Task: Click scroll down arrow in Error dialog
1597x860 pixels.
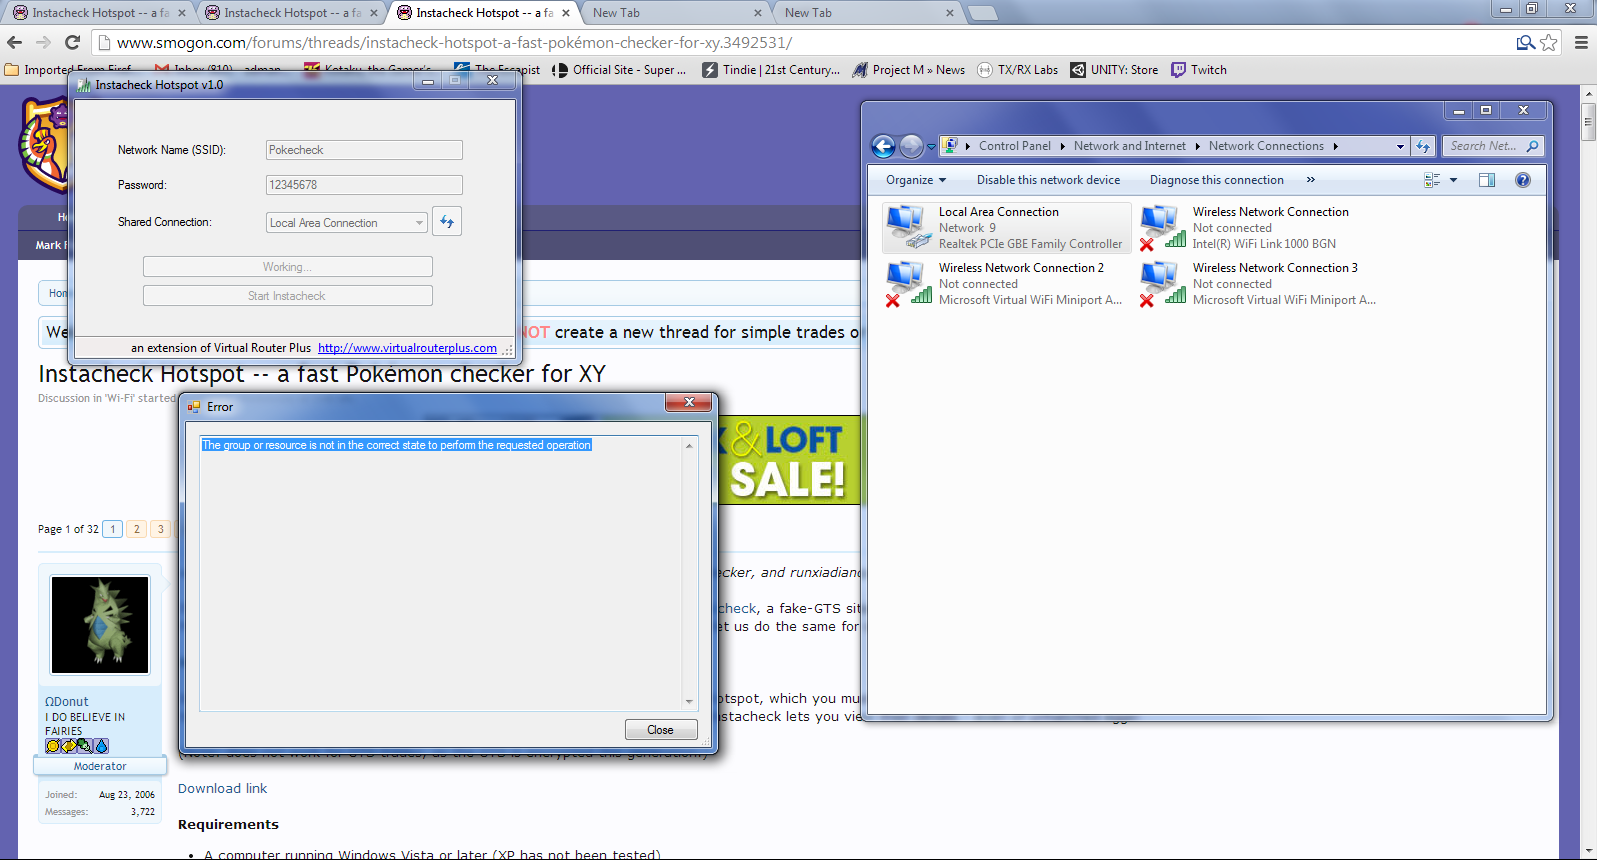Action: [x=689, y=702]
